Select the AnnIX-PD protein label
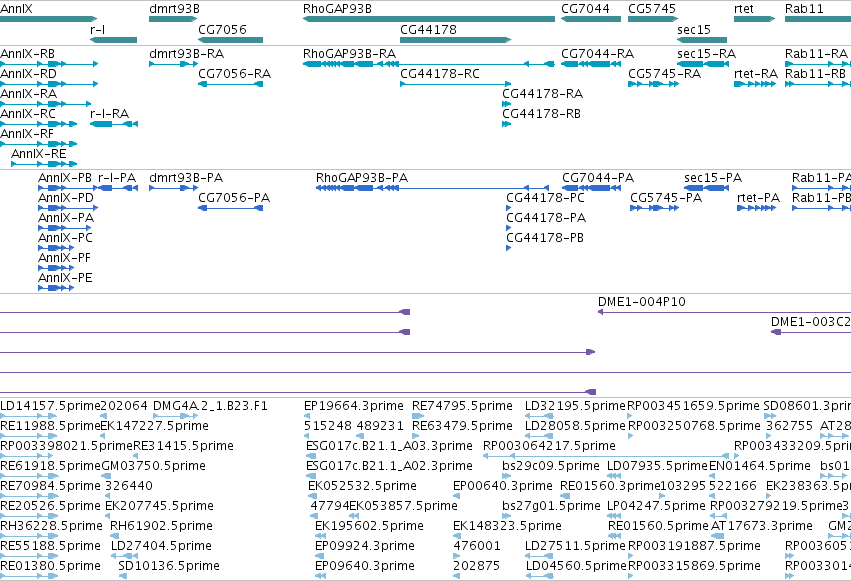 coord(66,198)
